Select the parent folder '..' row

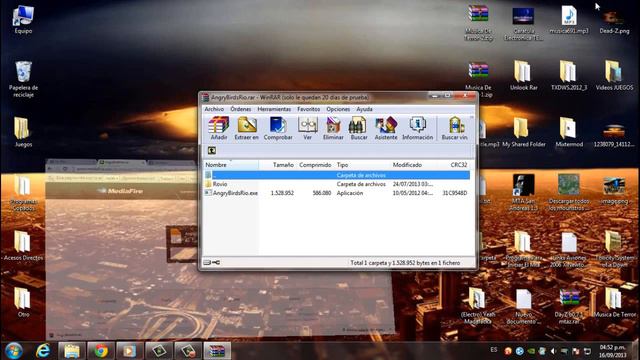point(337,175)
